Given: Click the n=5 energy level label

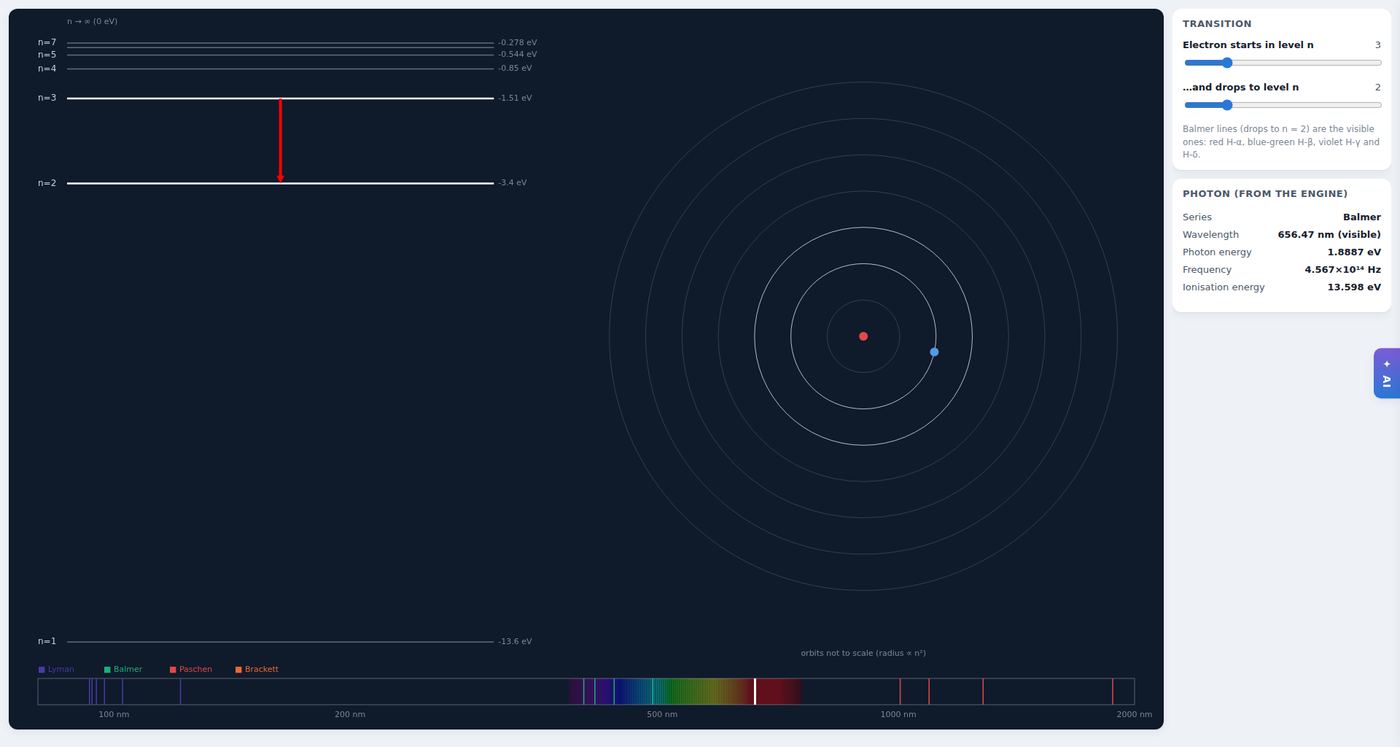Looking at the screenshot, I should [x=47, y=55].
